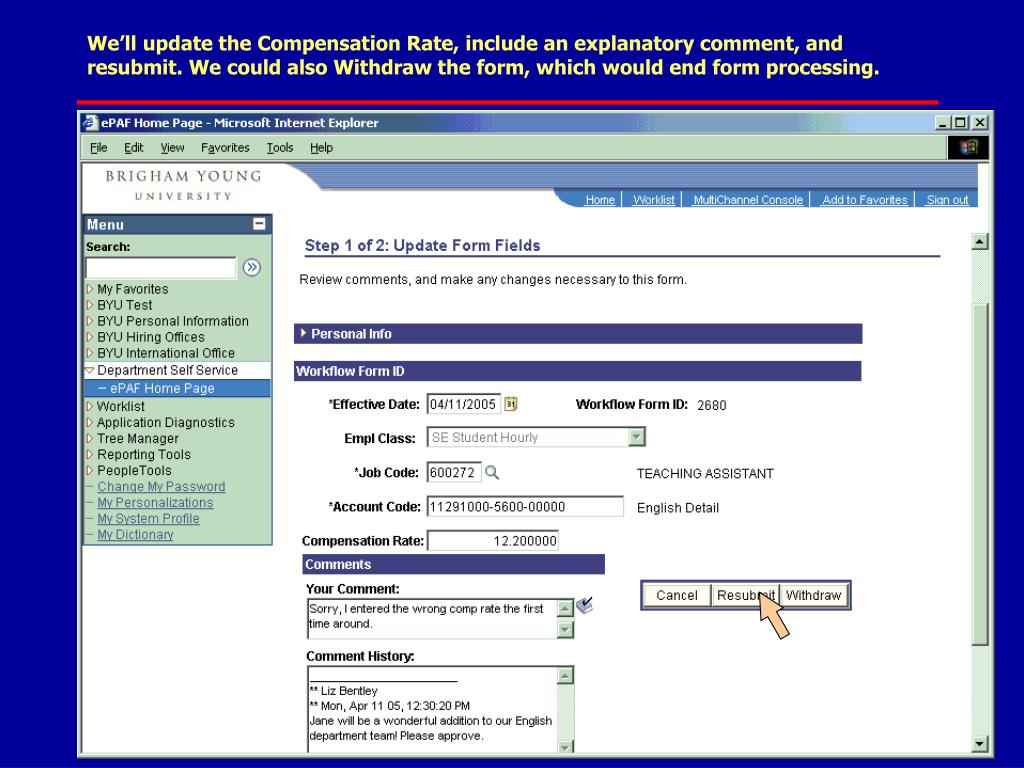
Task: Click the spell check icon beside comment
Action: 585,605
